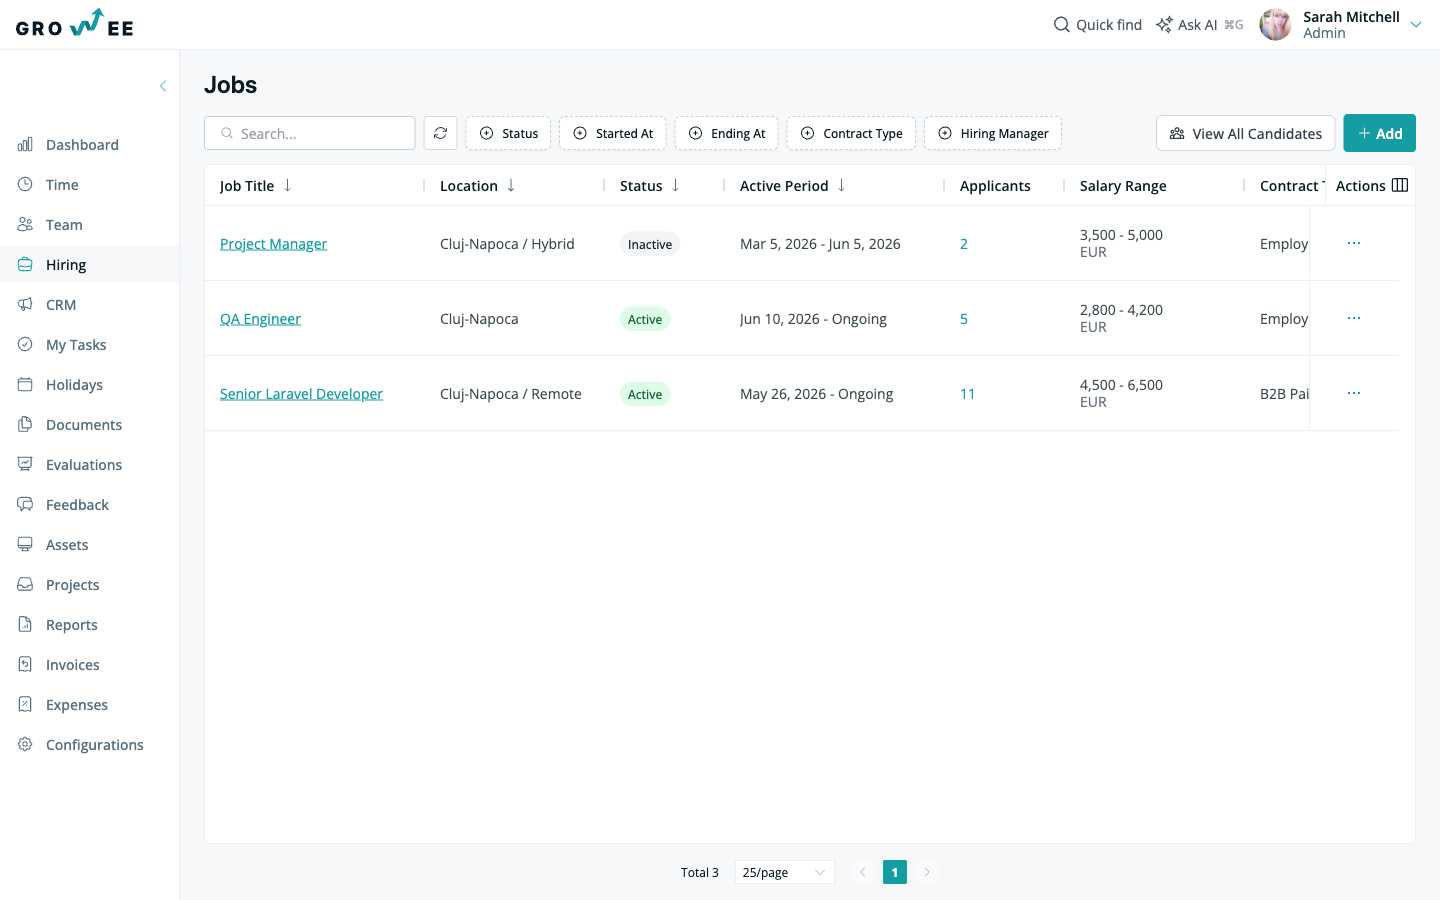Image resolution: width=1440 pixels, height=900 pixels.
Task: Click the Growee logo
Action: (x=75, y=24)
